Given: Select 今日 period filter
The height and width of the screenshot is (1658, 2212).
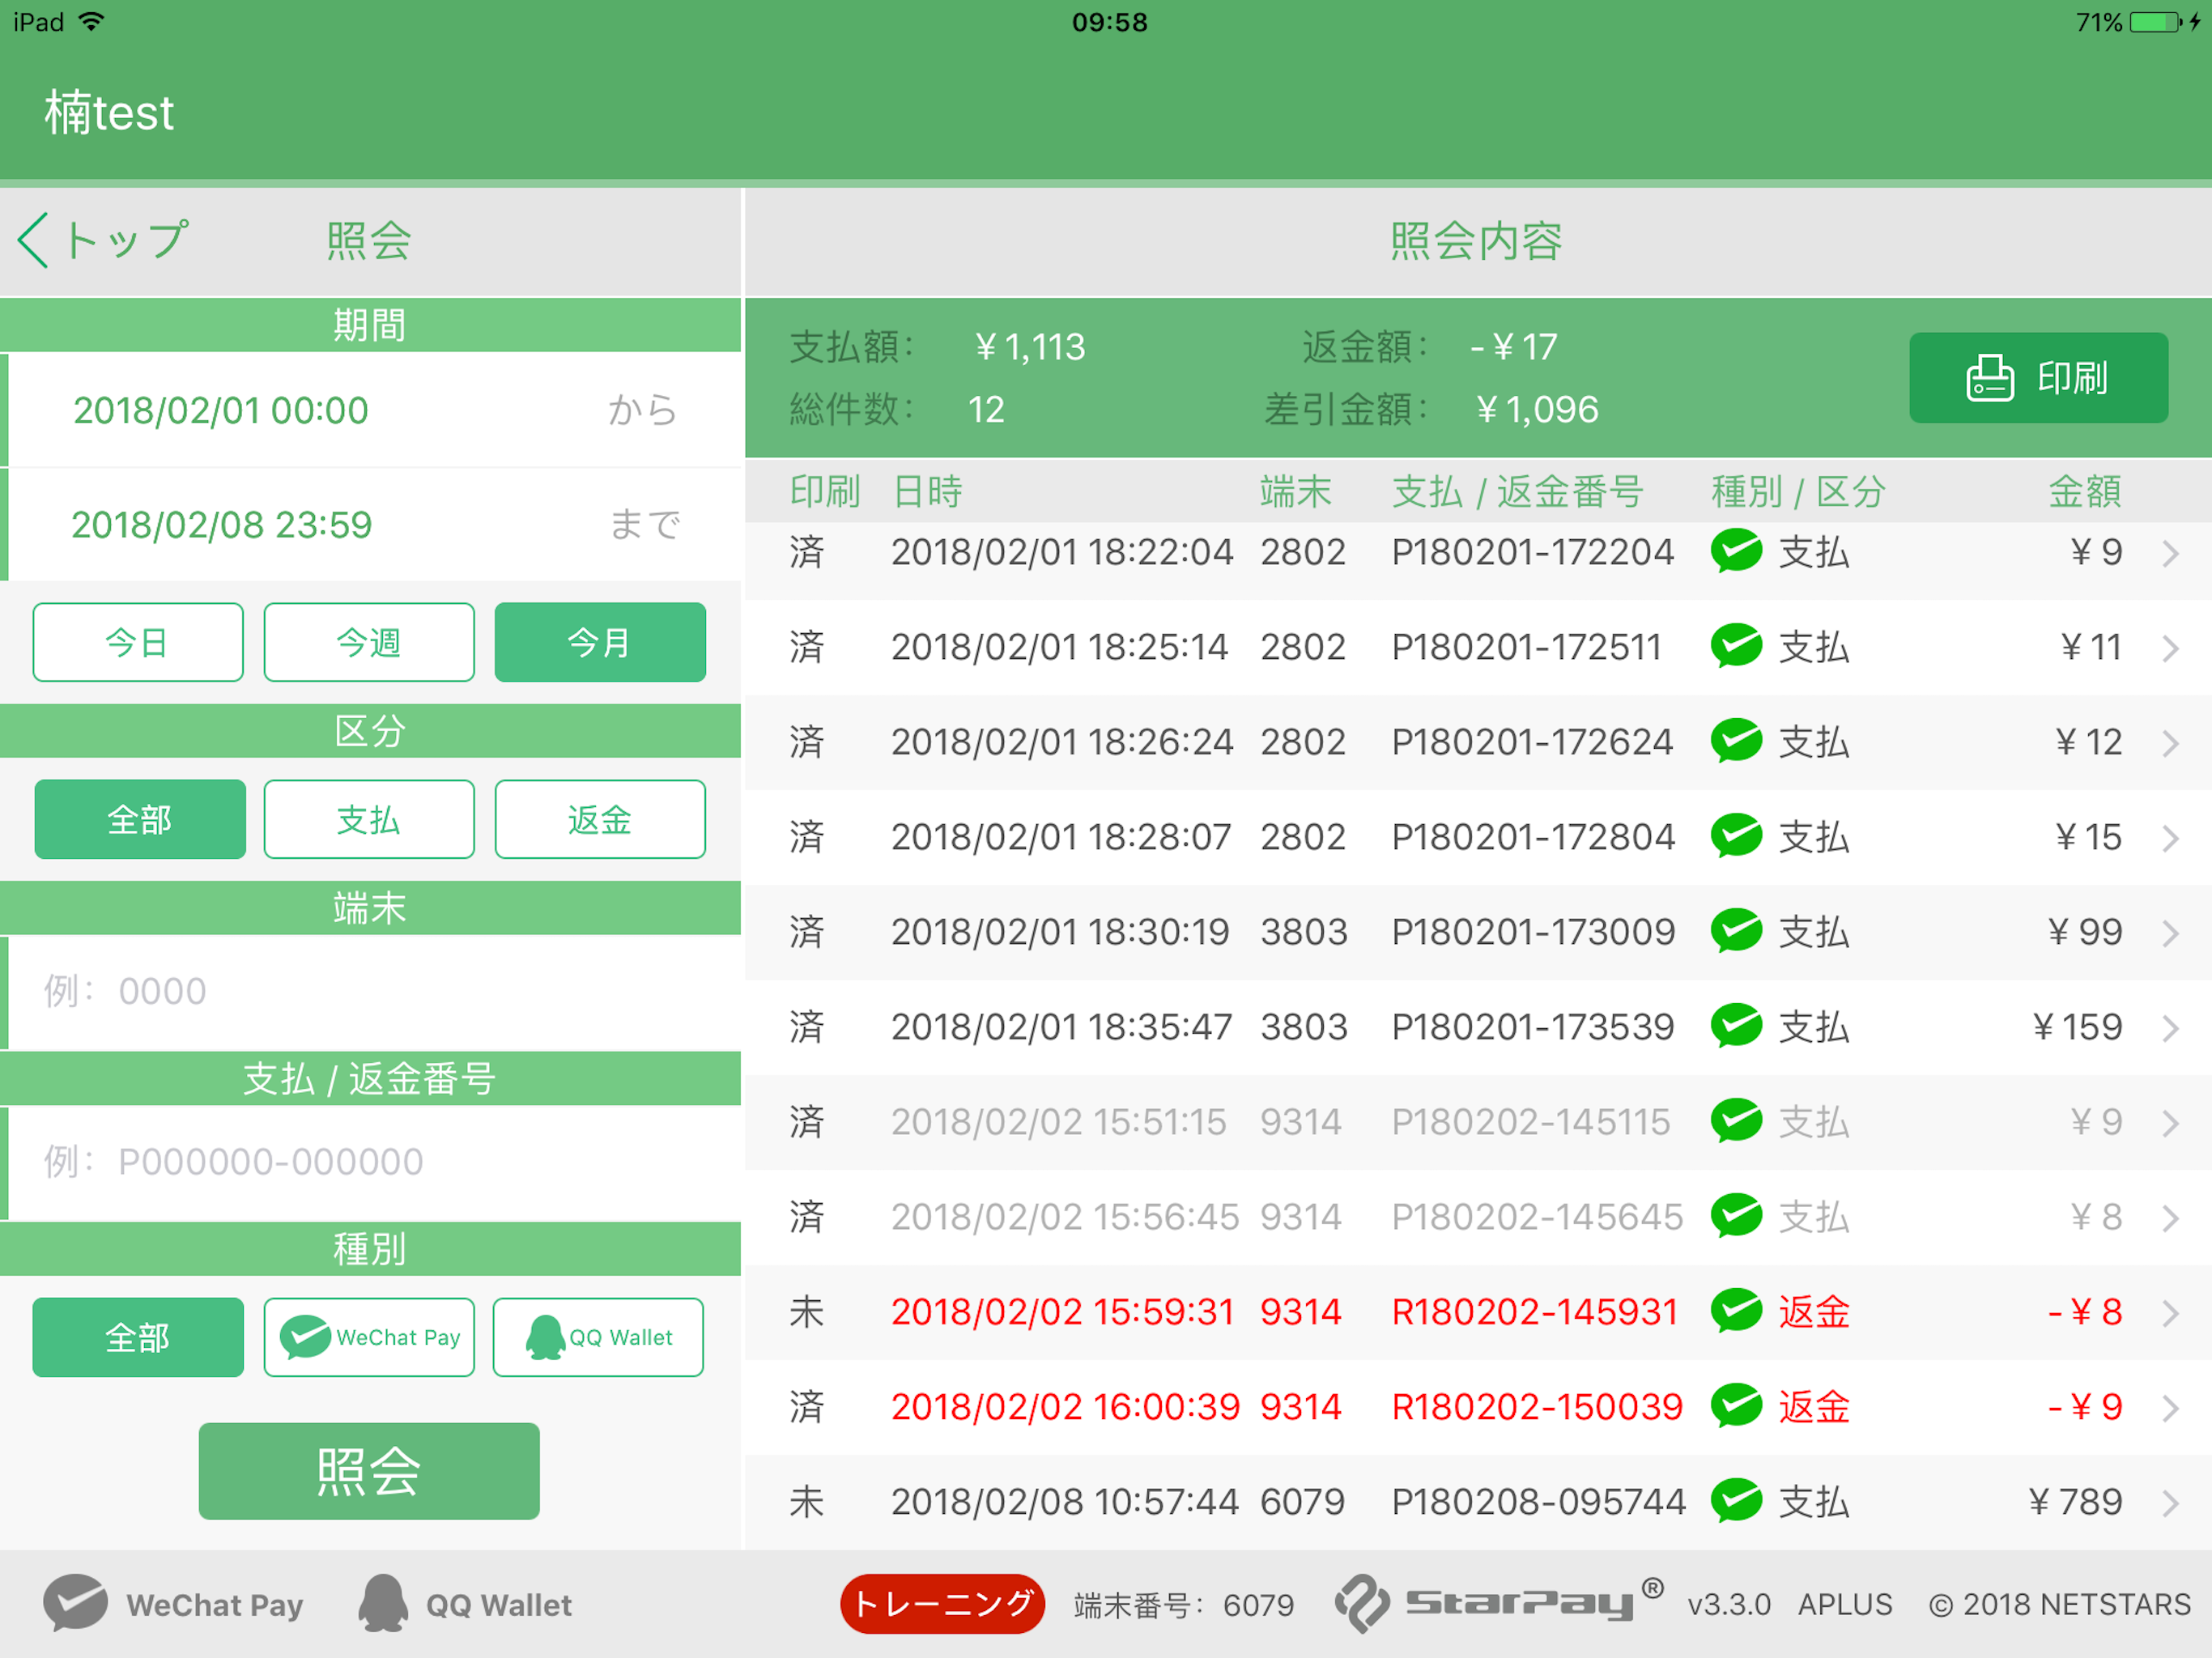Looking at the screenshot, I should [x=138, y=642].
